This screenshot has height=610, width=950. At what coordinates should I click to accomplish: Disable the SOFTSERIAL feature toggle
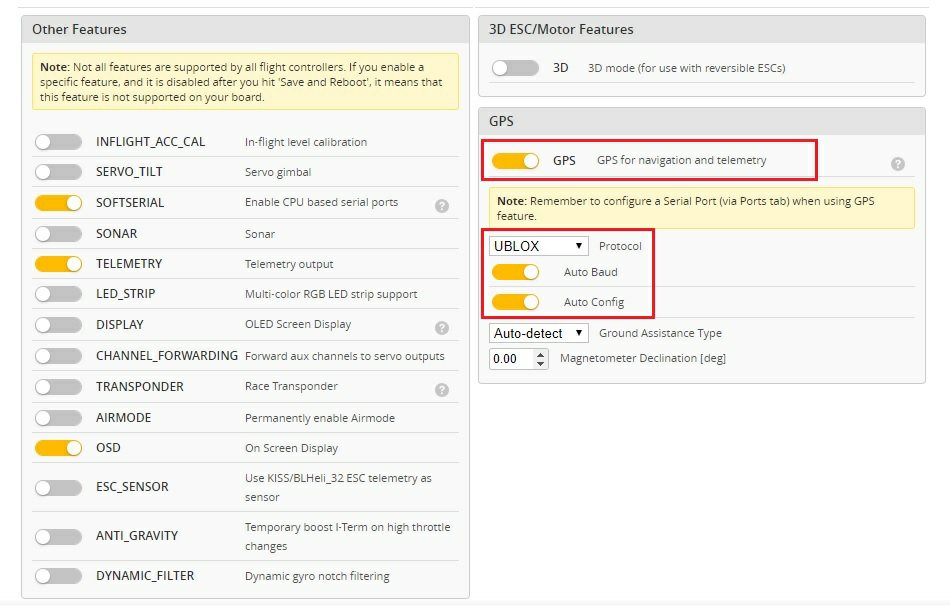pos(58,203)
